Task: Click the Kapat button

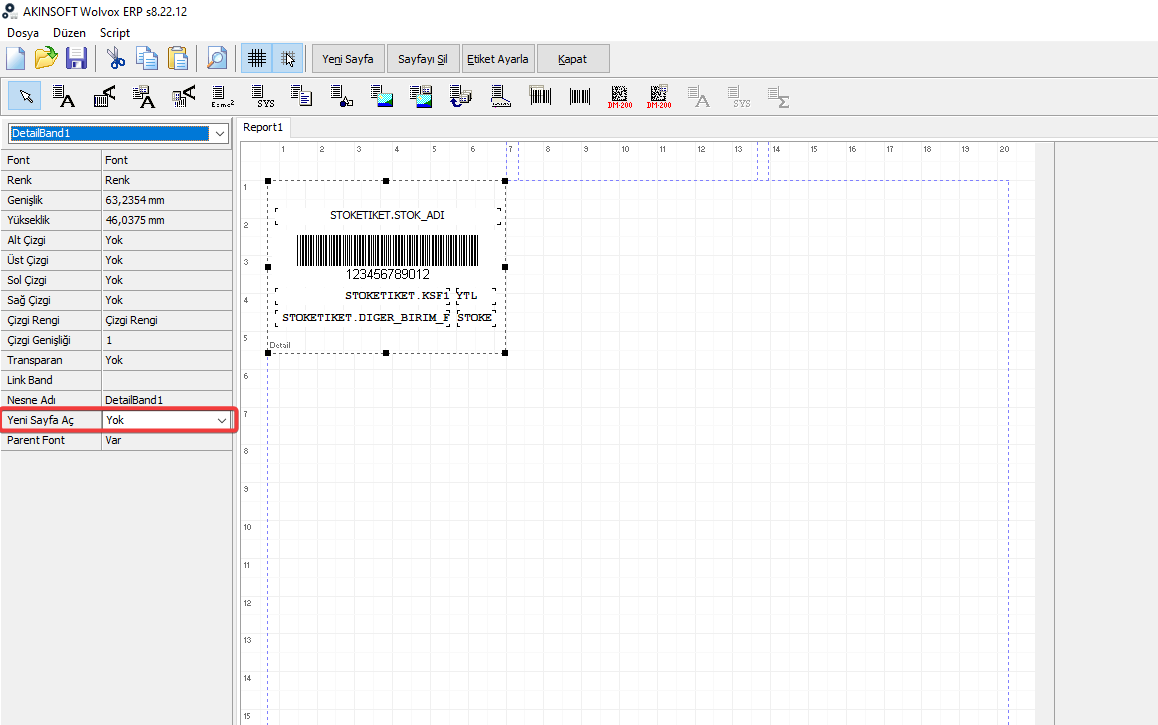Action: [572, 59]
